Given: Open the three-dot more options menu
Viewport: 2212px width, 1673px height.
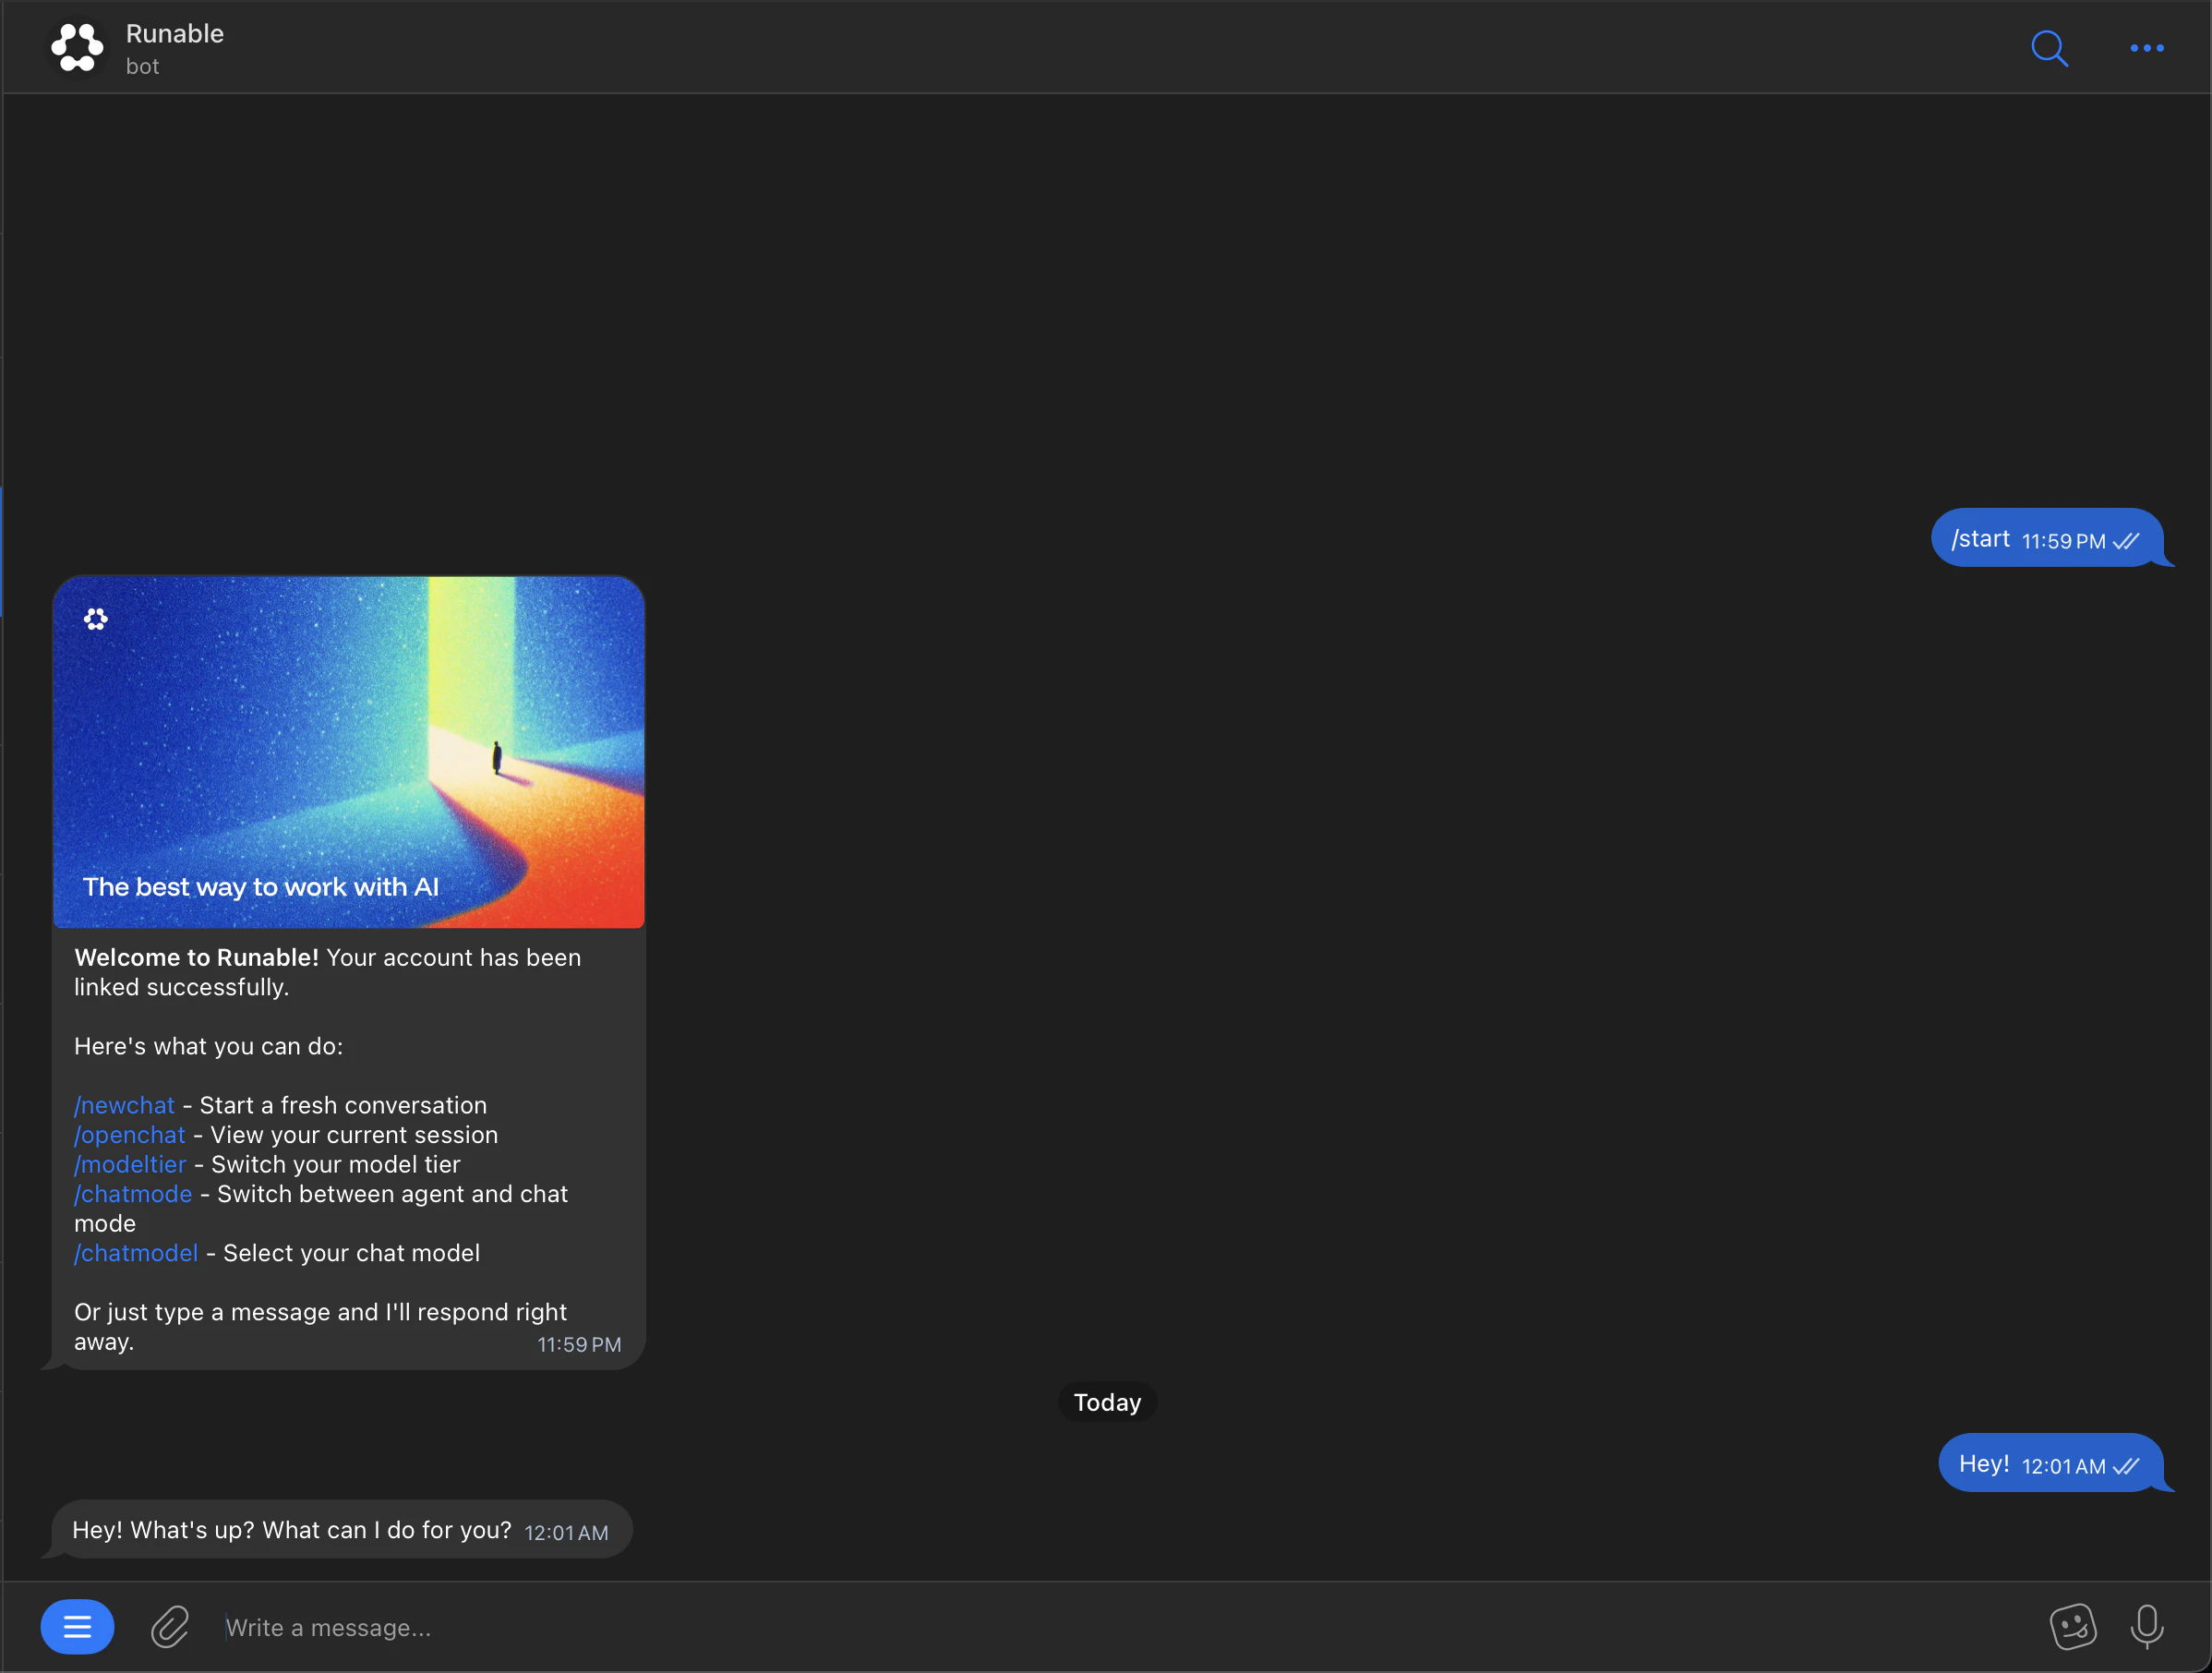Looking at the screenshot, I should (x=2147, y=48).
